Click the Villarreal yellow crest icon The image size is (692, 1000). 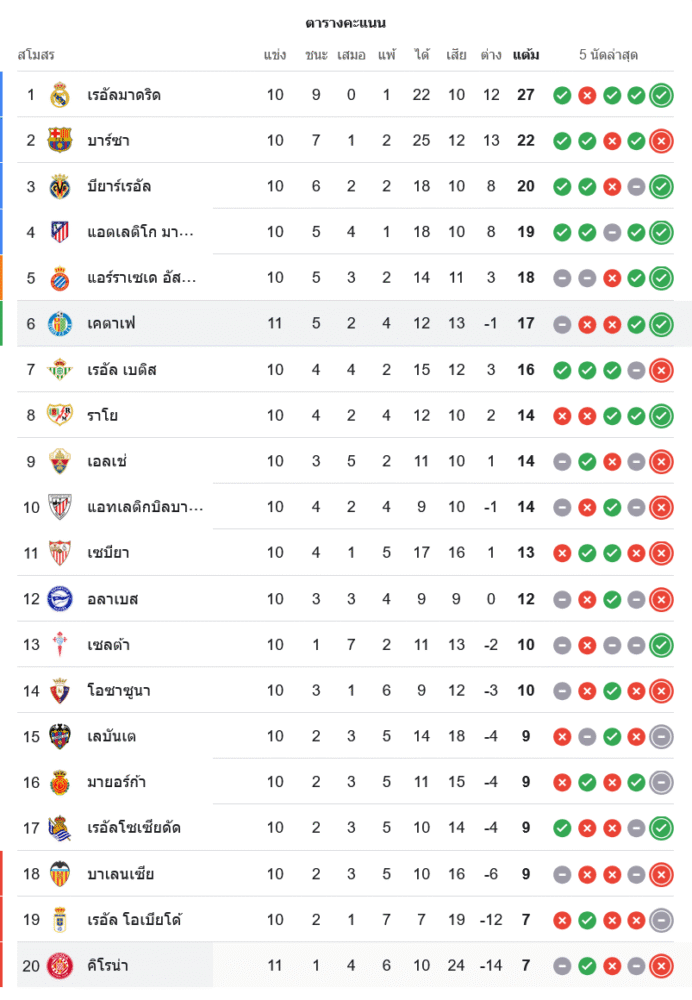[x=60, y=186]
